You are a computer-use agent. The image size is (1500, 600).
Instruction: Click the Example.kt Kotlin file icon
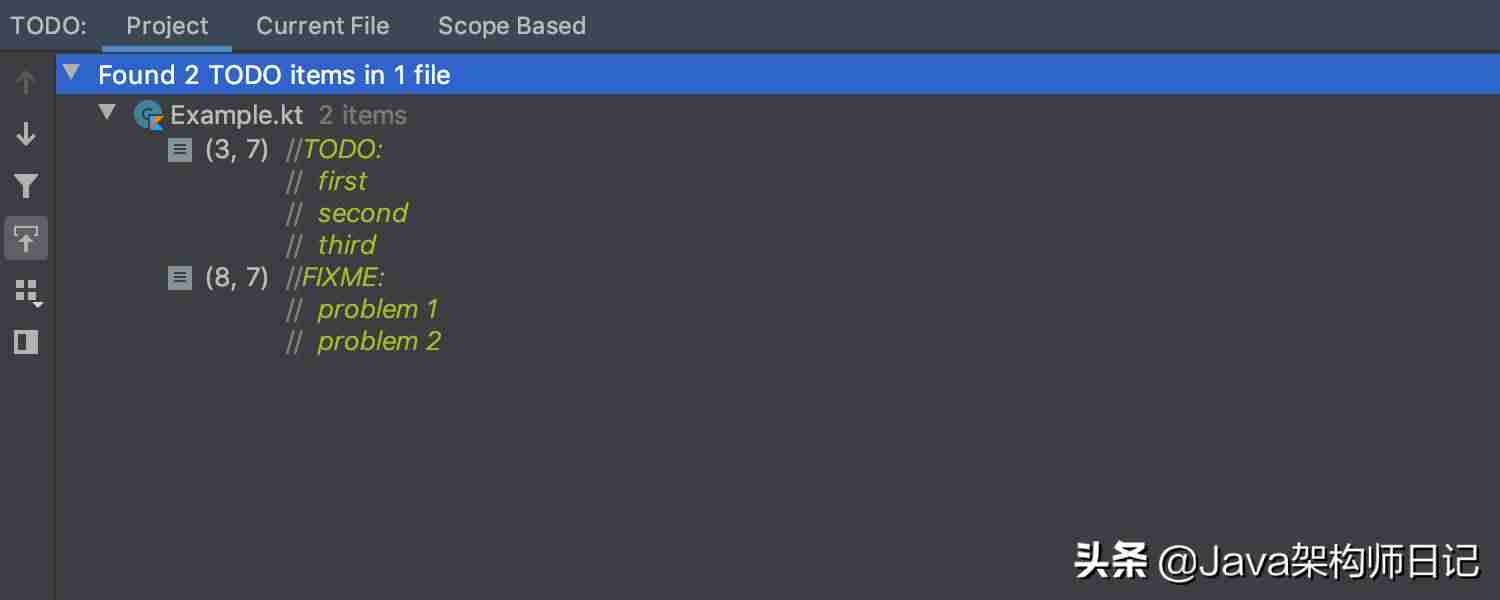point(149,116)
